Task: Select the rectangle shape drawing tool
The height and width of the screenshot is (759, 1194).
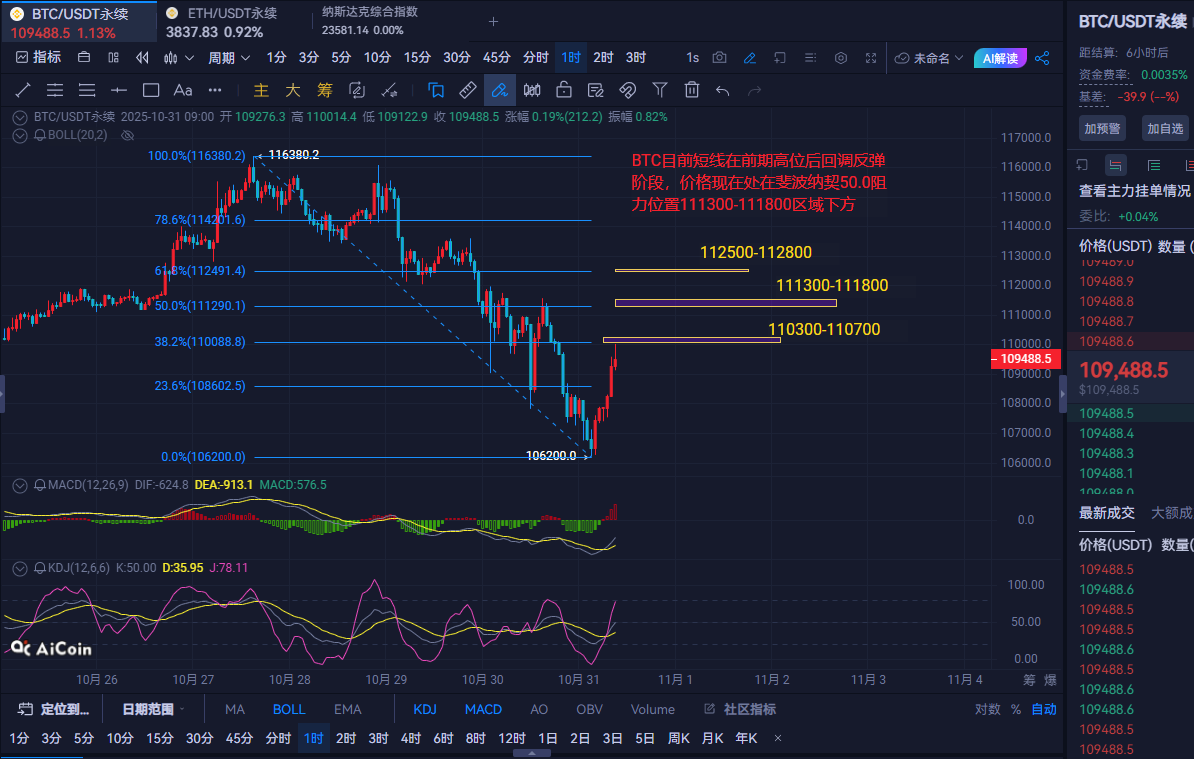Action: [x=151, y=90]
